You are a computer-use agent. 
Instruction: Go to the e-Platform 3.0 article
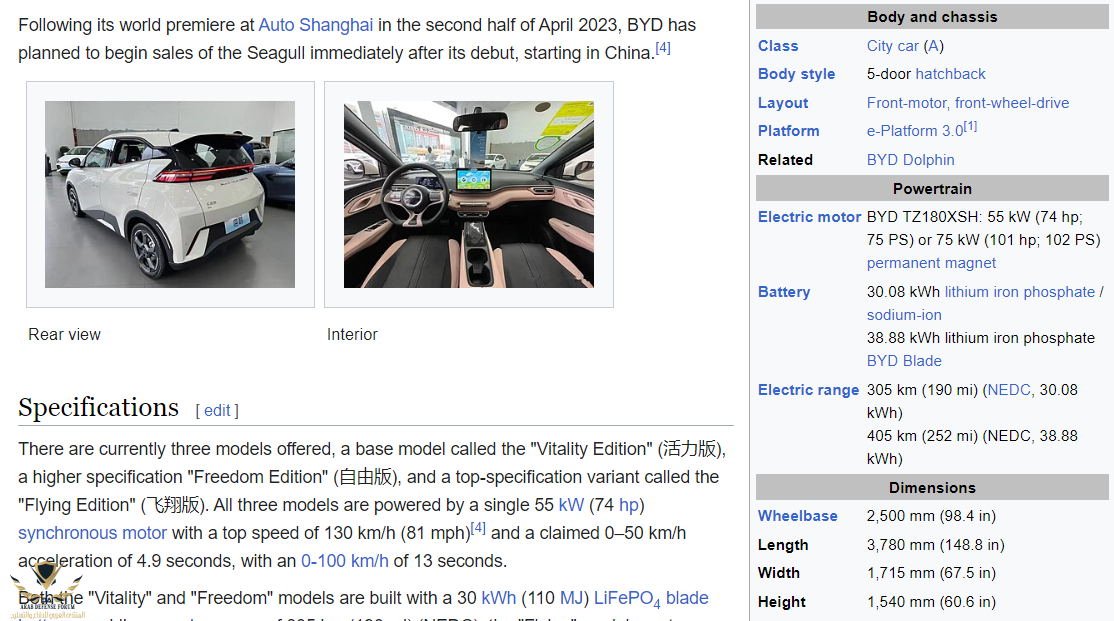tap(914, 131)
